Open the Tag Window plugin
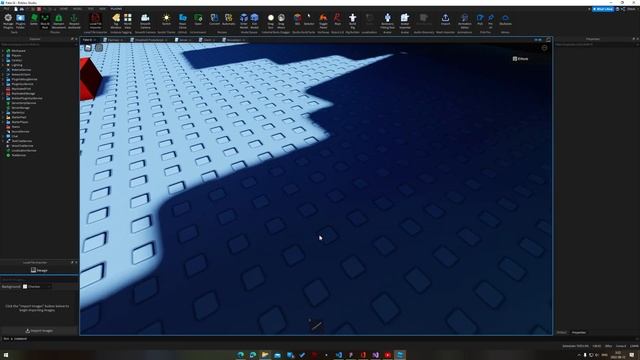The image size is (640, 360). 116,21
